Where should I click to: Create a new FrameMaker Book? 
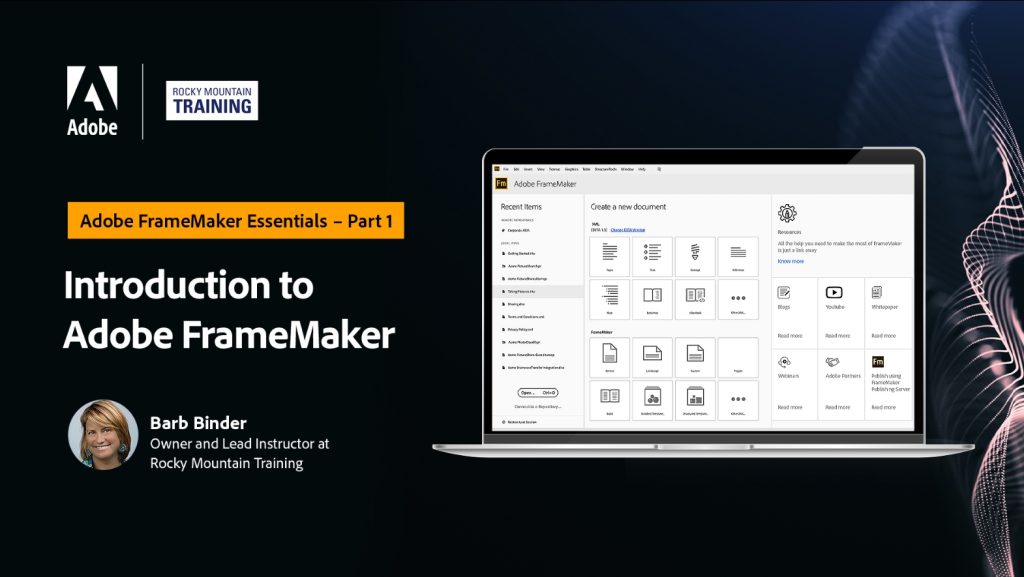[x=609, y=400]
